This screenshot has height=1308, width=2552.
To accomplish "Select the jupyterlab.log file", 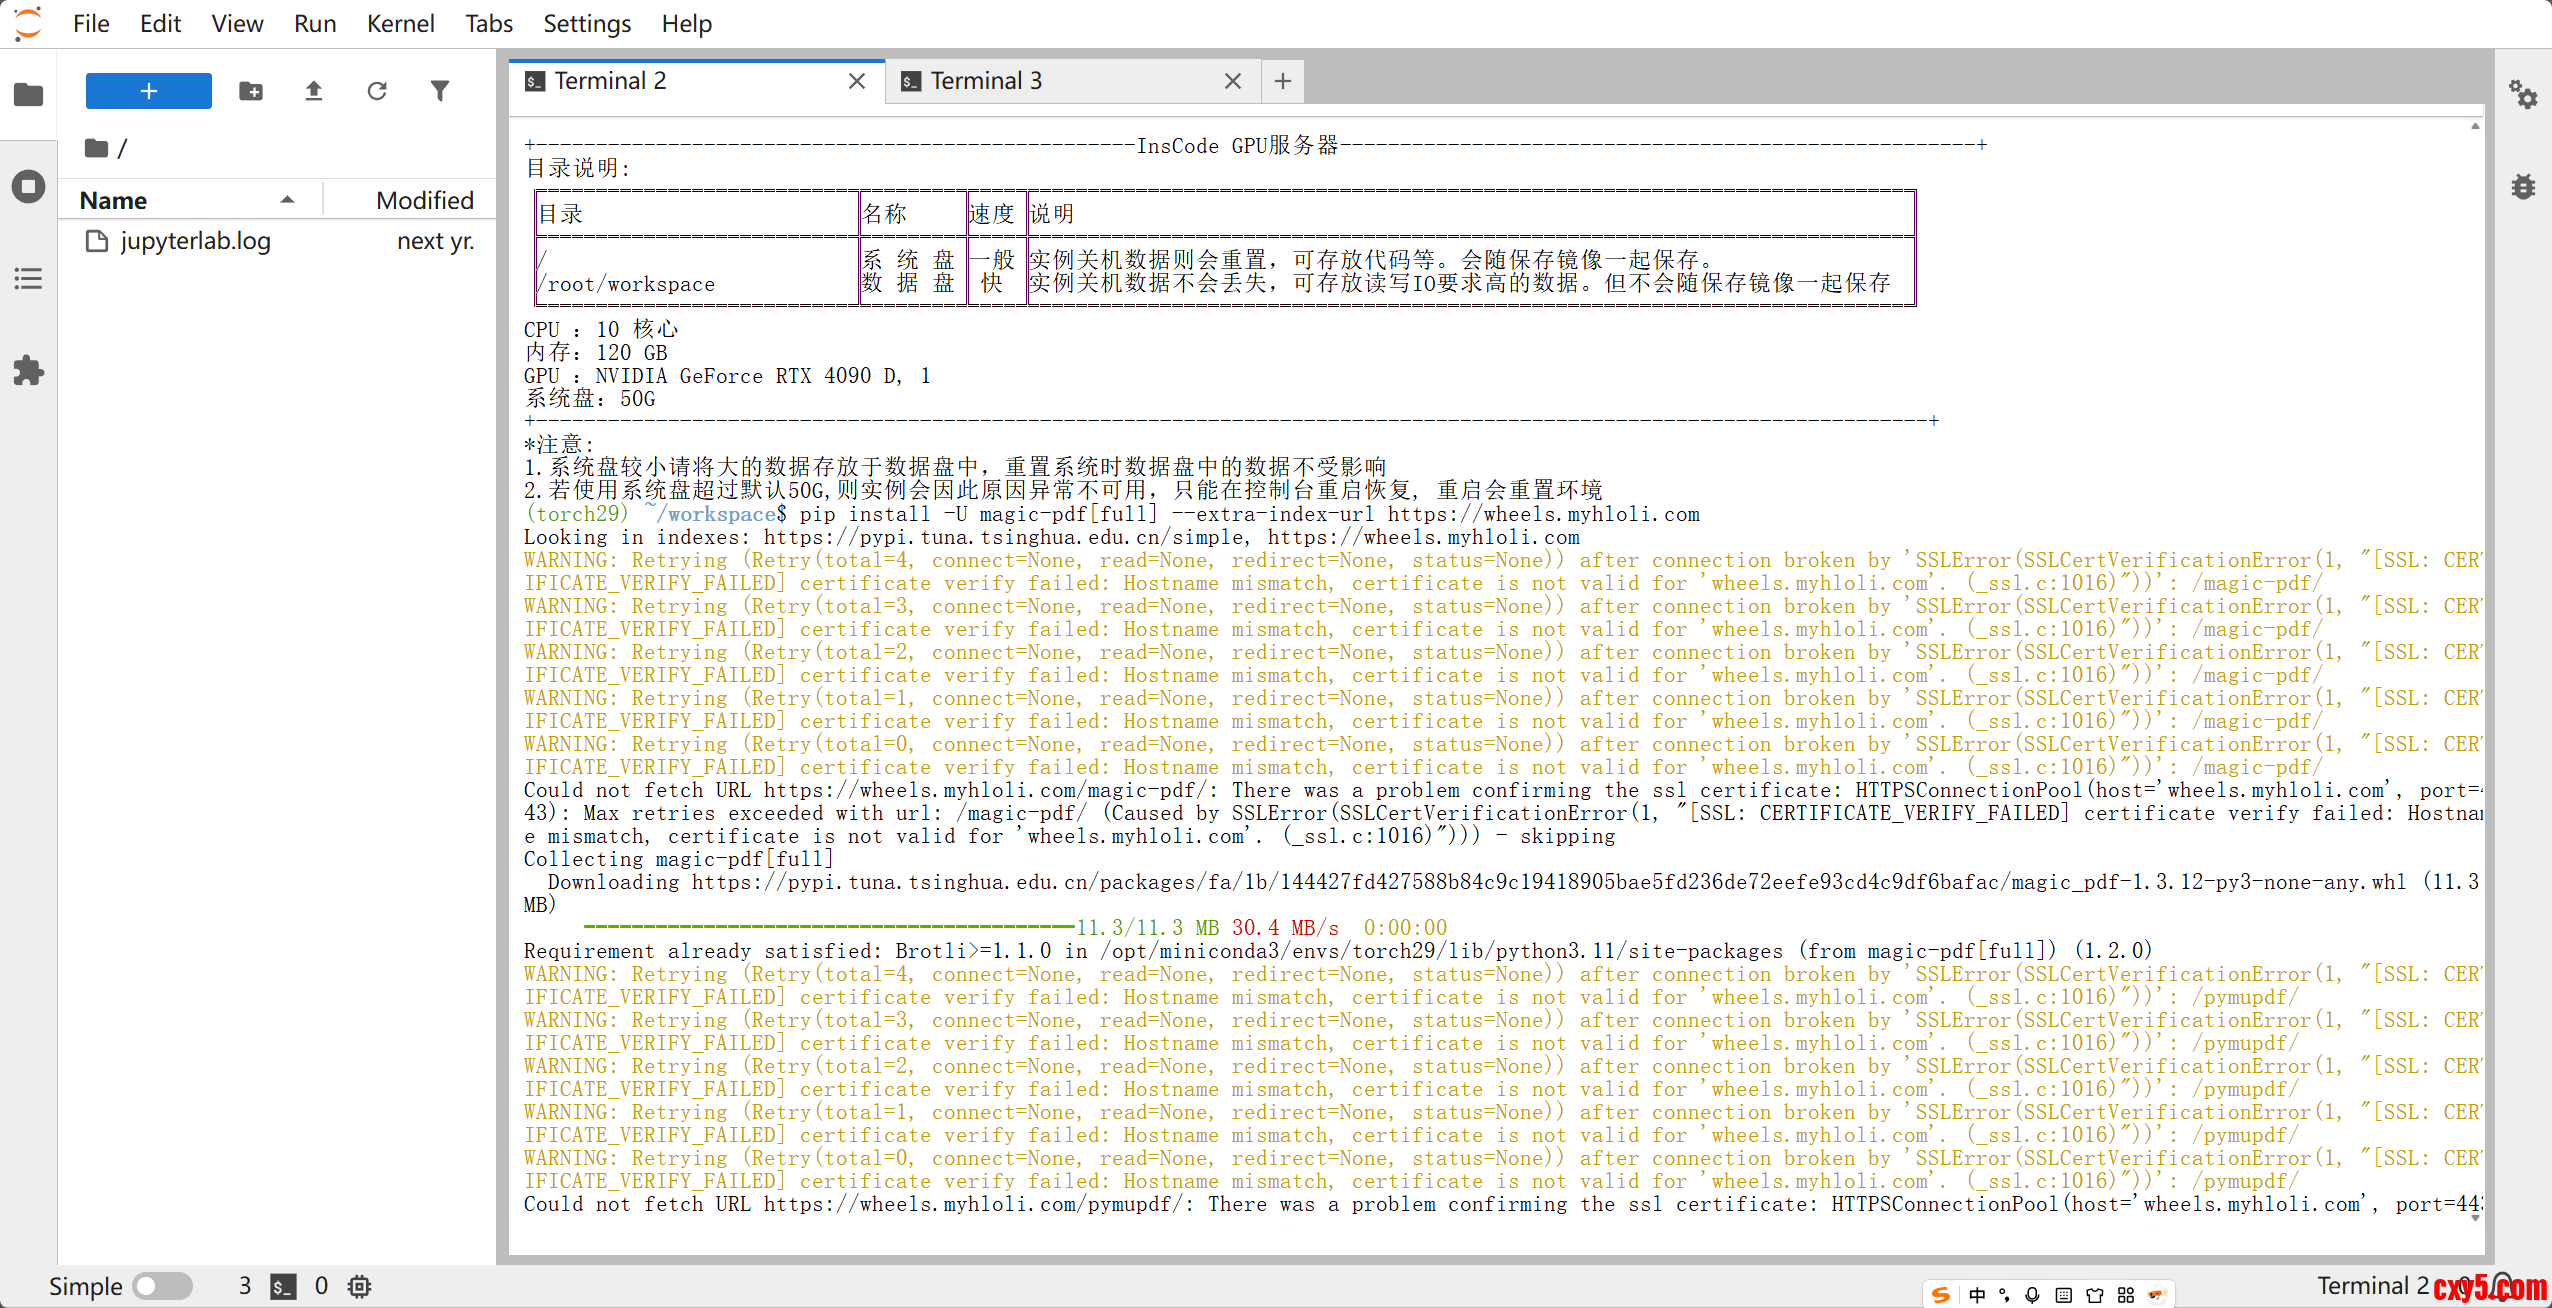I will [x=196, y=241].
